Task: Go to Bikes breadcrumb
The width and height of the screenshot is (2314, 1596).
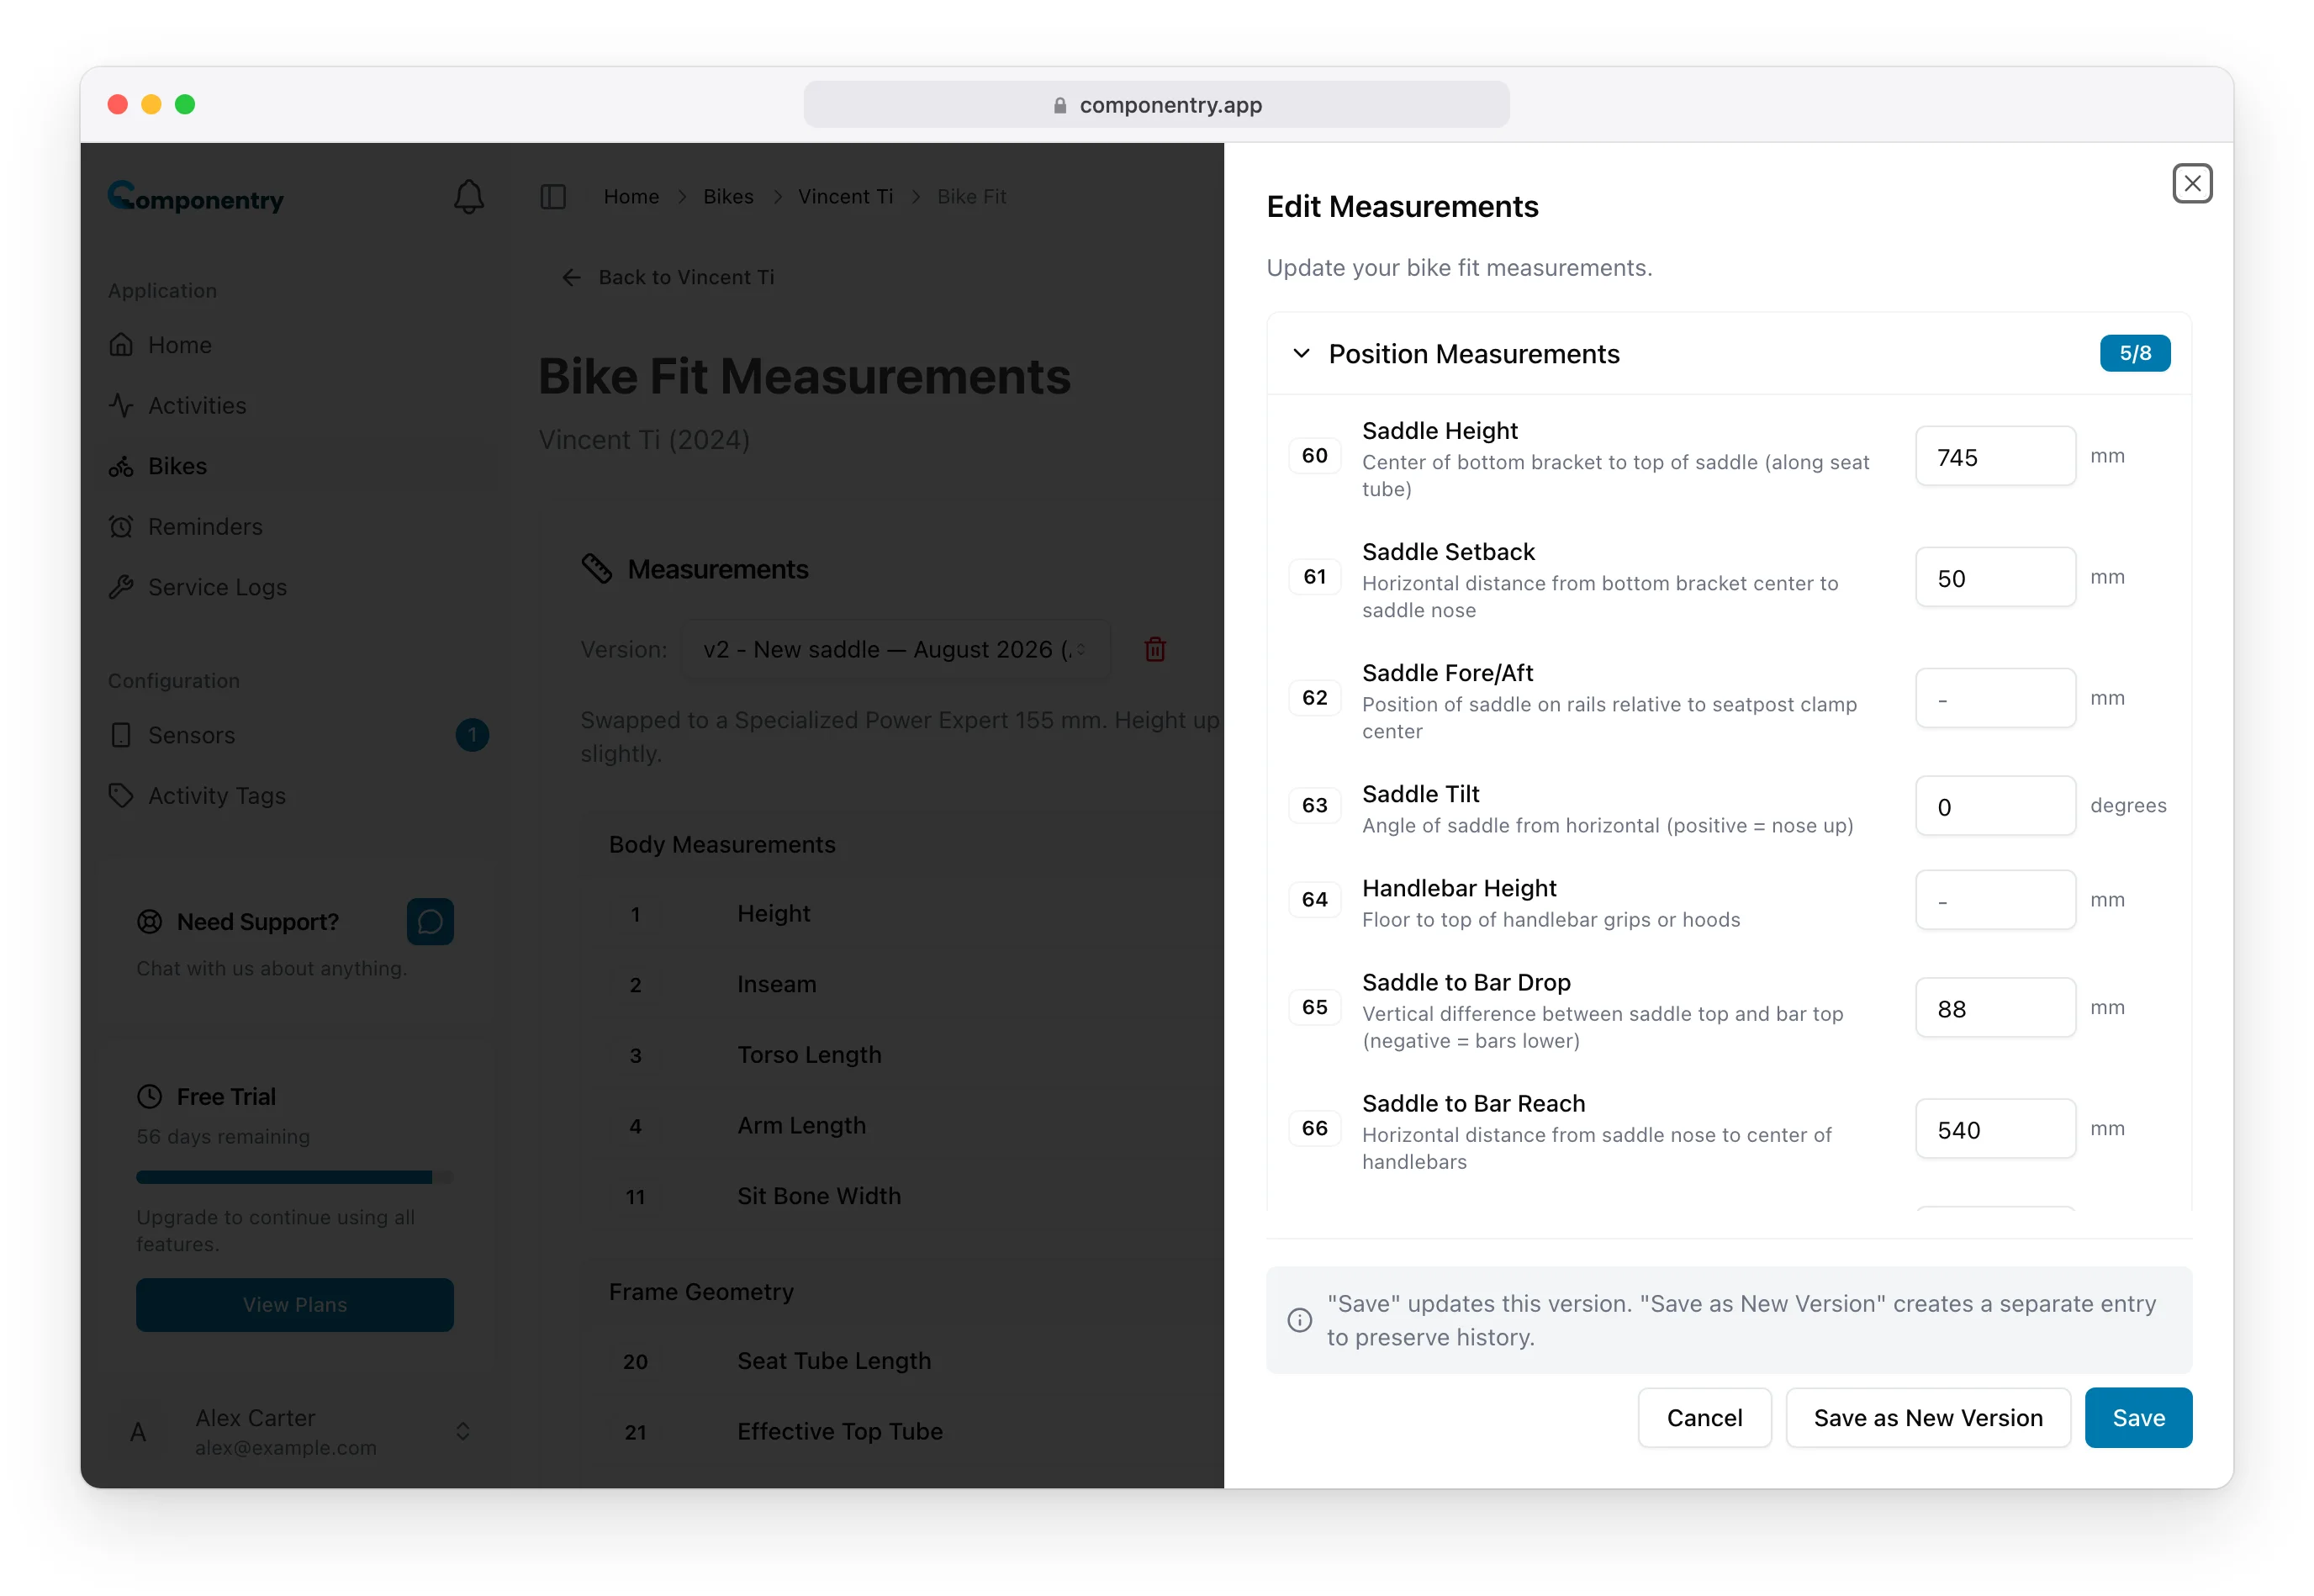Action: 728,197
